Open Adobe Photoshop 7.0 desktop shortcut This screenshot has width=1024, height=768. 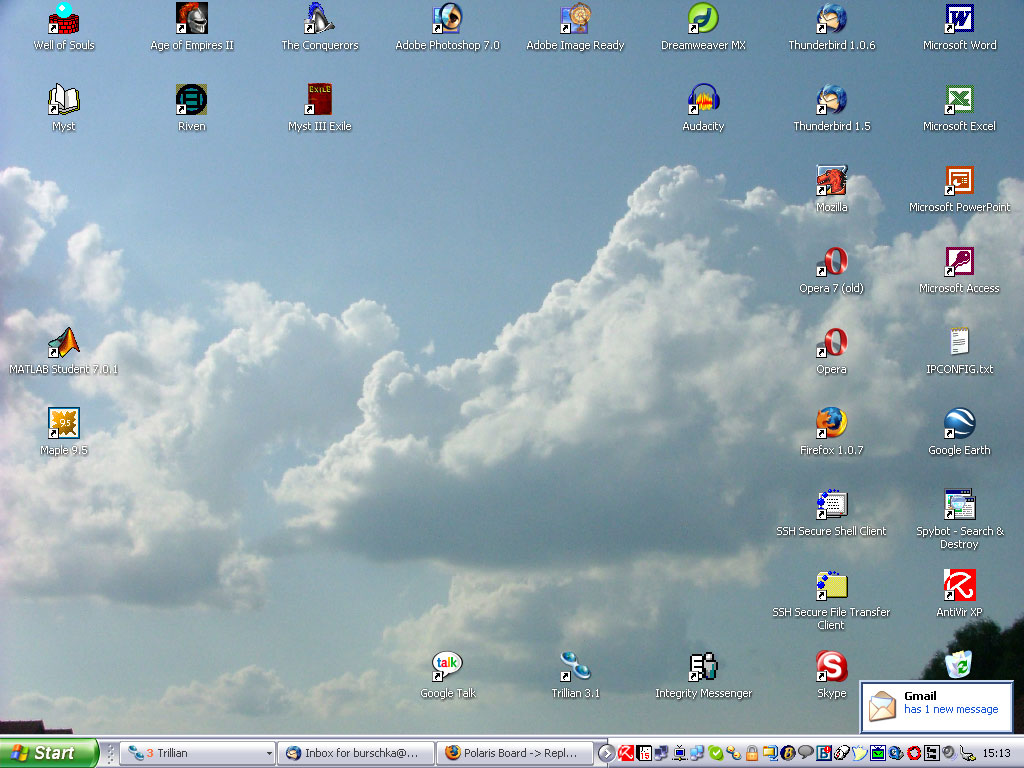[x=447, y=19]
